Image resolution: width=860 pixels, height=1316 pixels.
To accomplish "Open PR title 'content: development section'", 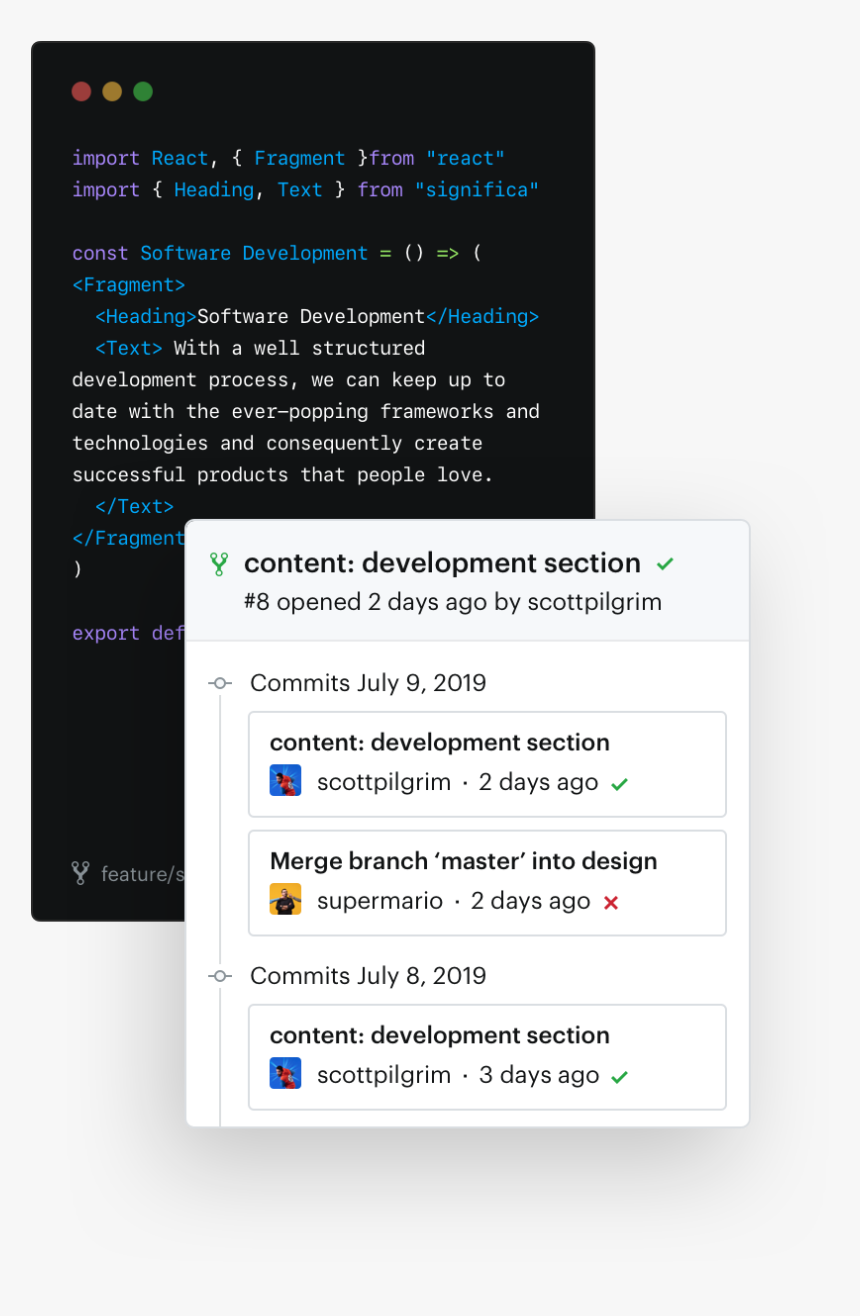I will click(x=442, y=563).
